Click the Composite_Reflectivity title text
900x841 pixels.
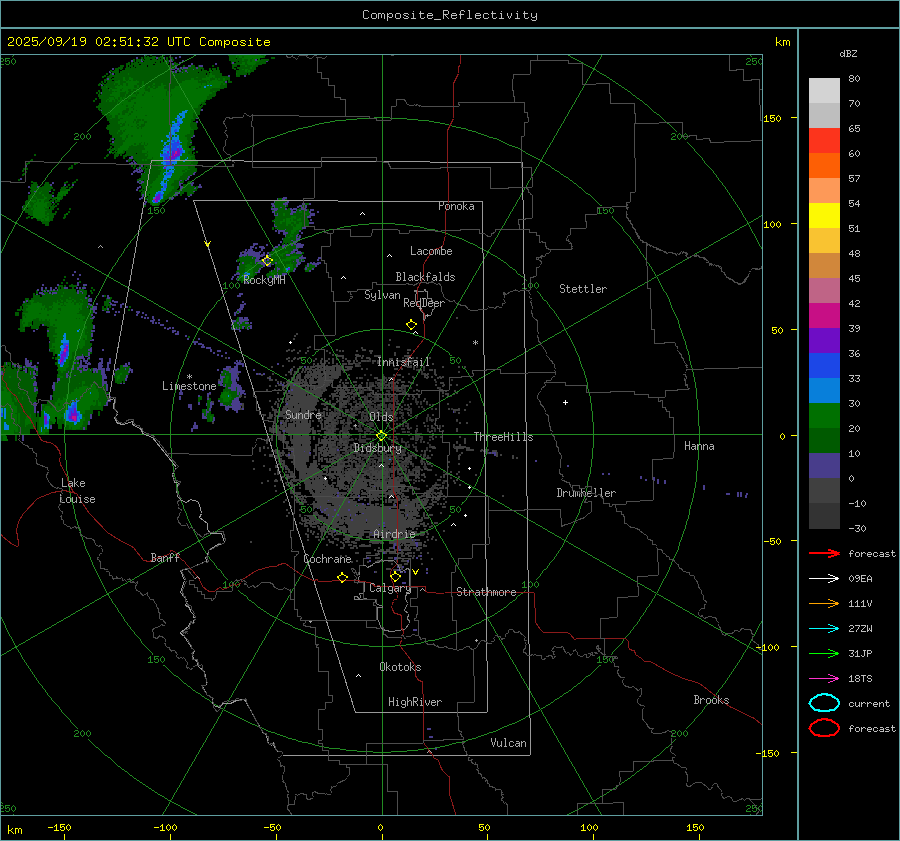tap(450, 15)
